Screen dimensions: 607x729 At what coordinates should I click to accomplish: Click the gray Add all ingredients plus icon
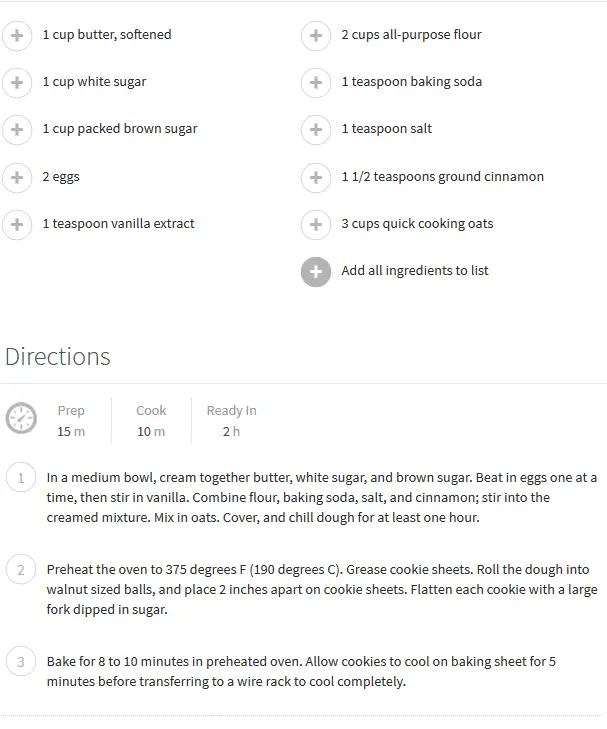coord(315,272)
